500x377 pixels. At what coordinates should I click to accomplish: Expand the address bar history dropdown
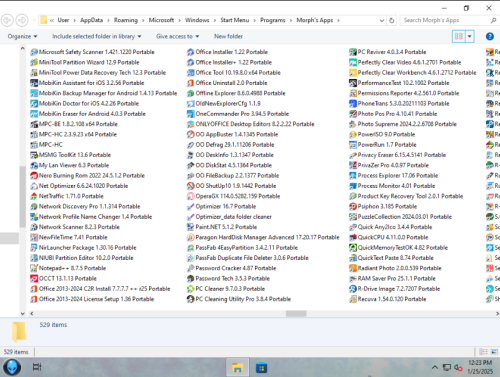tap(382, 20)
